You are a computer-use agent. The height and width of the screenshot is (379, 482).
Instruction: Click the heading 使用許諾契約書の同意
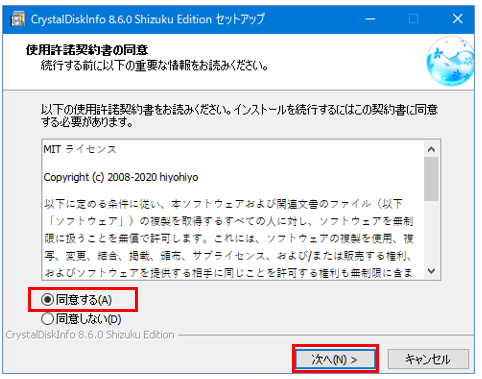87,50
